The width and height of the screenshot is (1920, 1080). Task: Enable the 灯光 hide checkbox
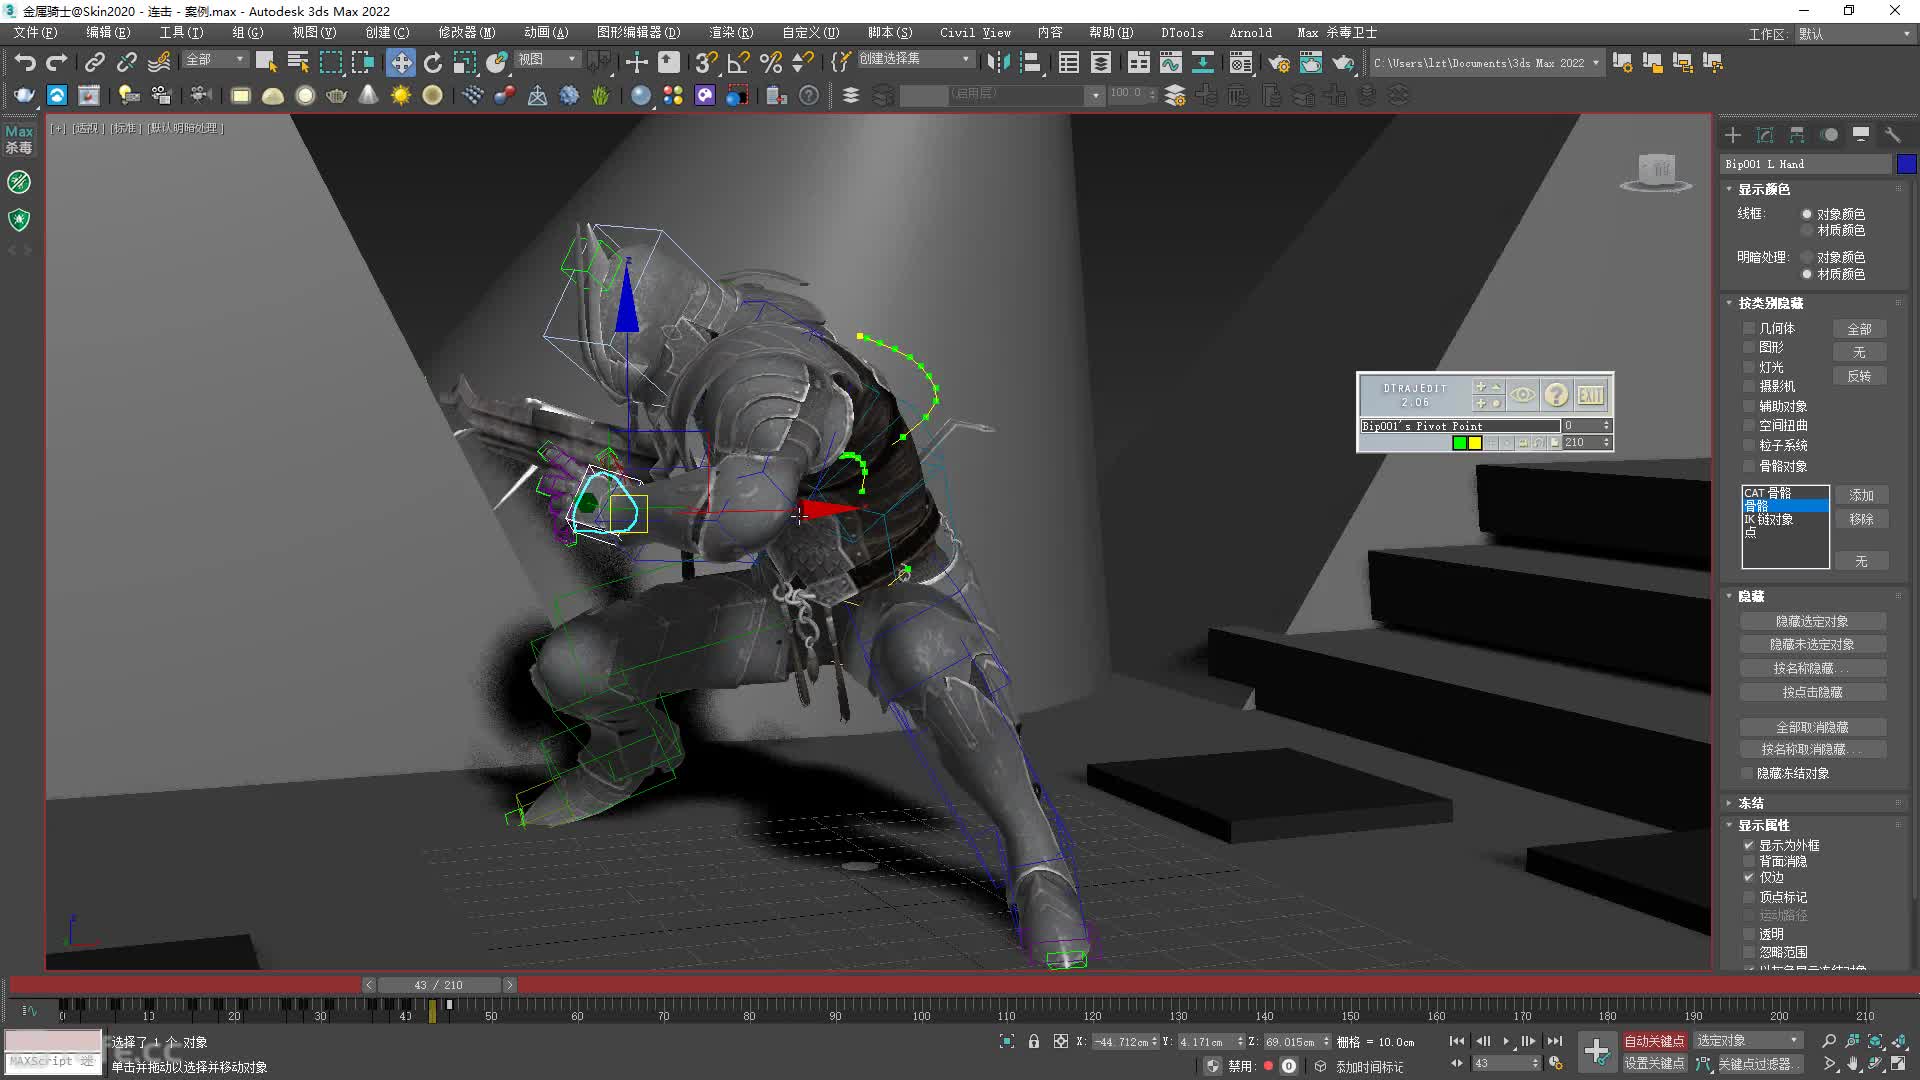(1749, 367)
